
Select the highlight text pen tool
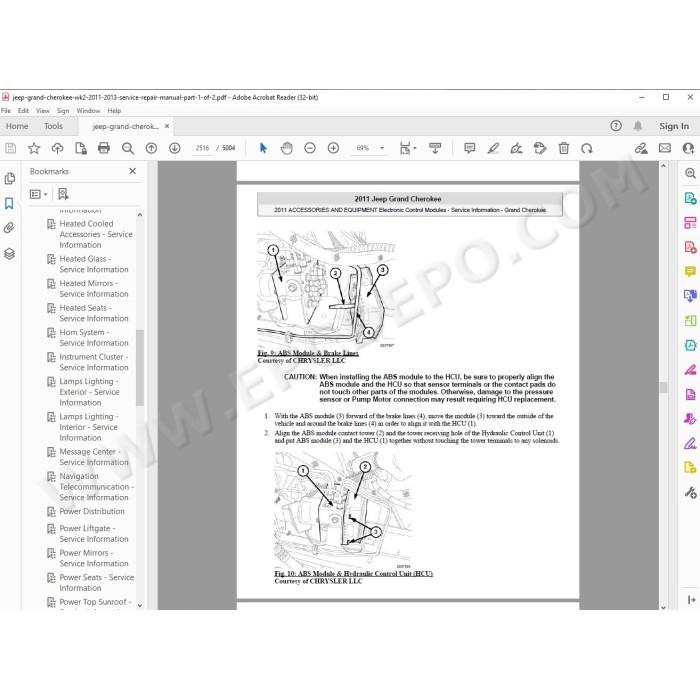(493, 148)
